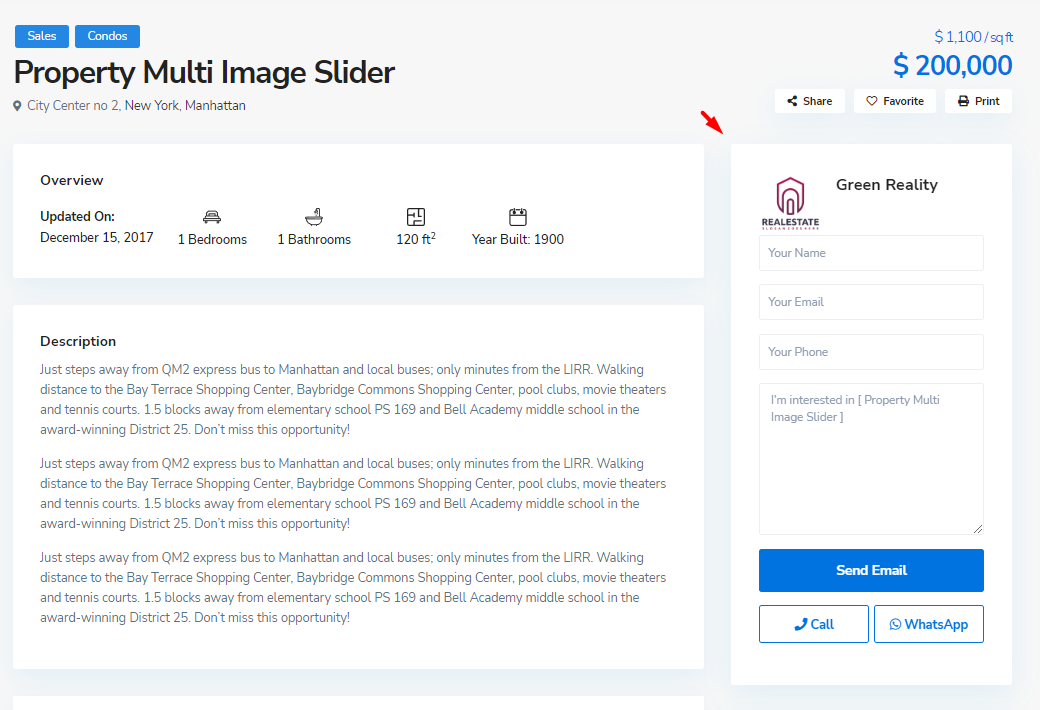Click the $ 1,100 / sq ft price
Viewport: 1040px width, 710px height.
click(x=973, y=36)
